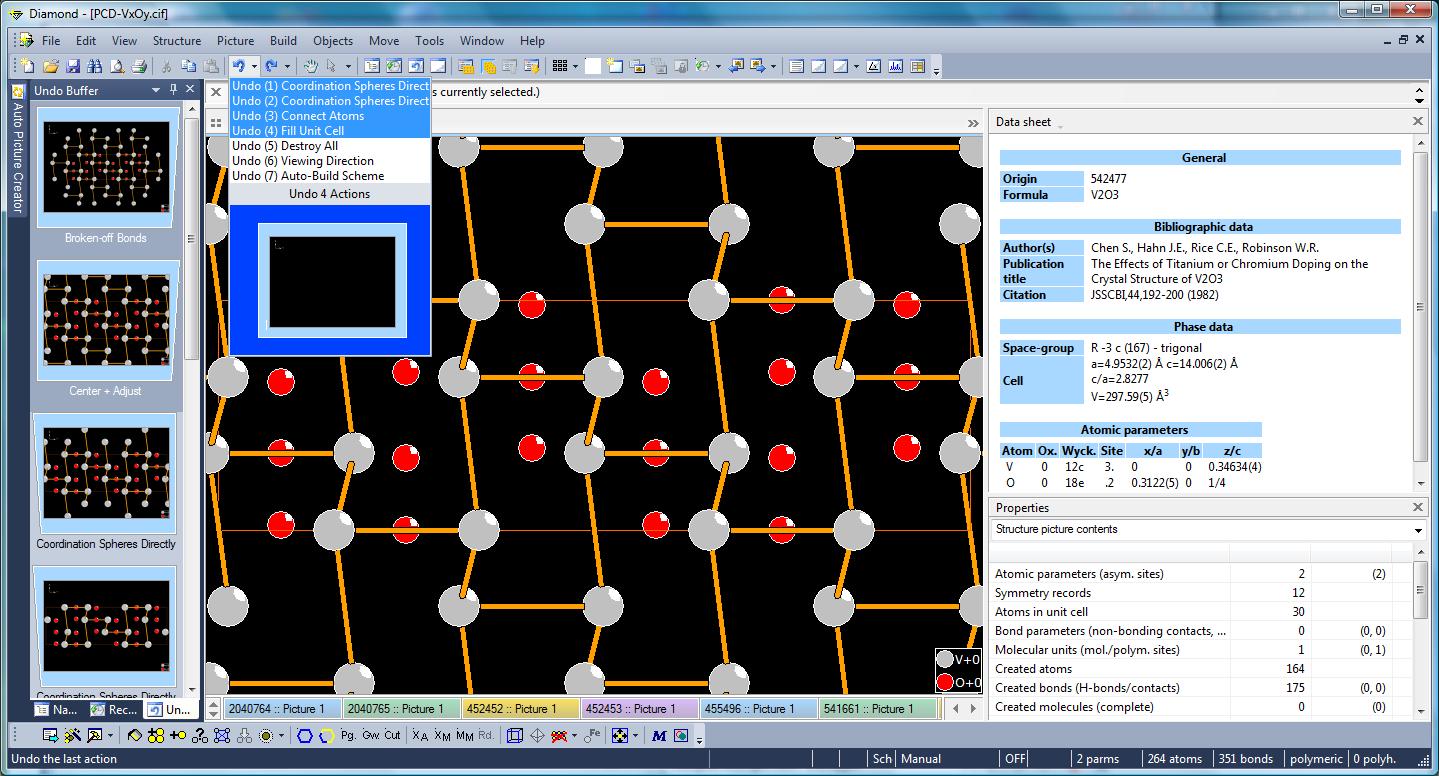Select the hand tracking tool icon
Viewport: 1439px width, 776px height.
pyautogui.click(x=310, y=66)
